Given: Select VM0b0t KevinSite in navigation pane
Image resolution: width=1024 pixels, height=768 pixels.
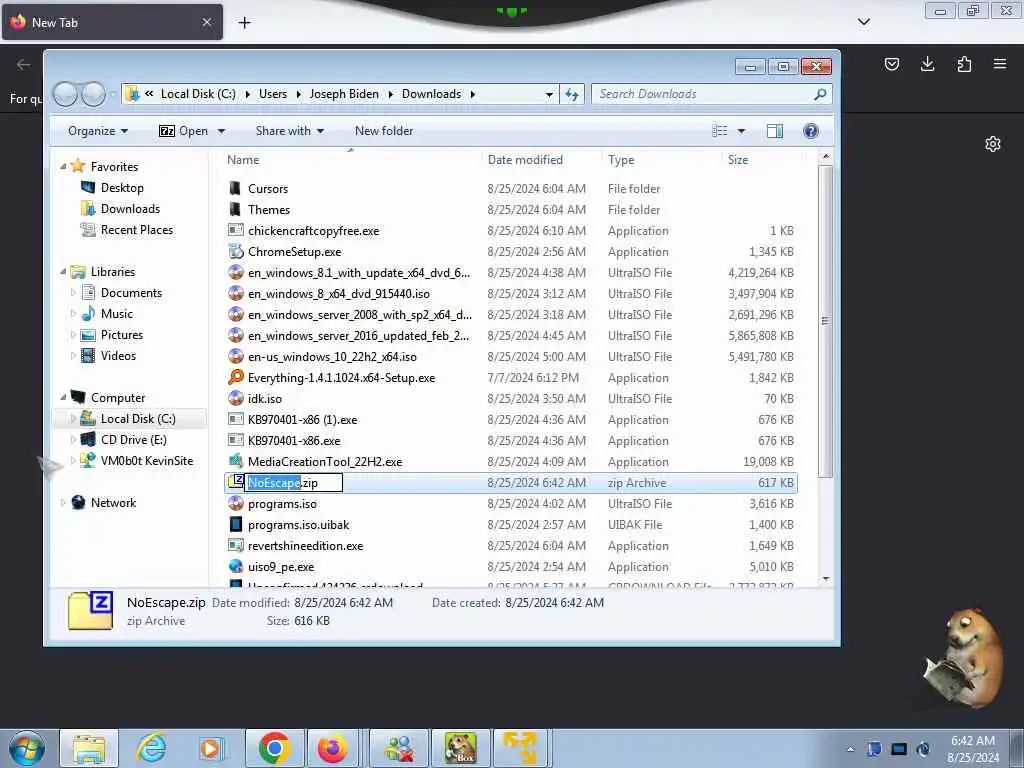Looking at the screenshot, I should click(147, 461).
